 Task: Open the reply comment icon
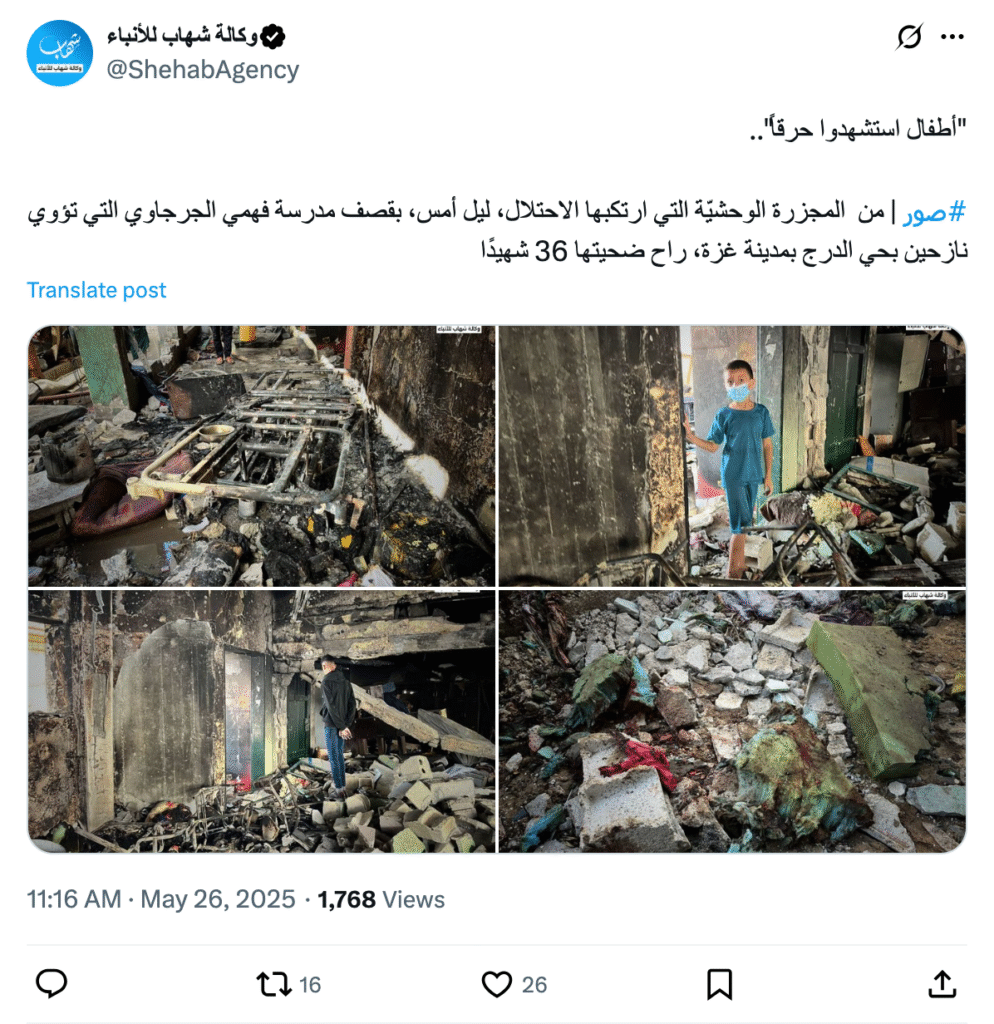click(51, 984)
